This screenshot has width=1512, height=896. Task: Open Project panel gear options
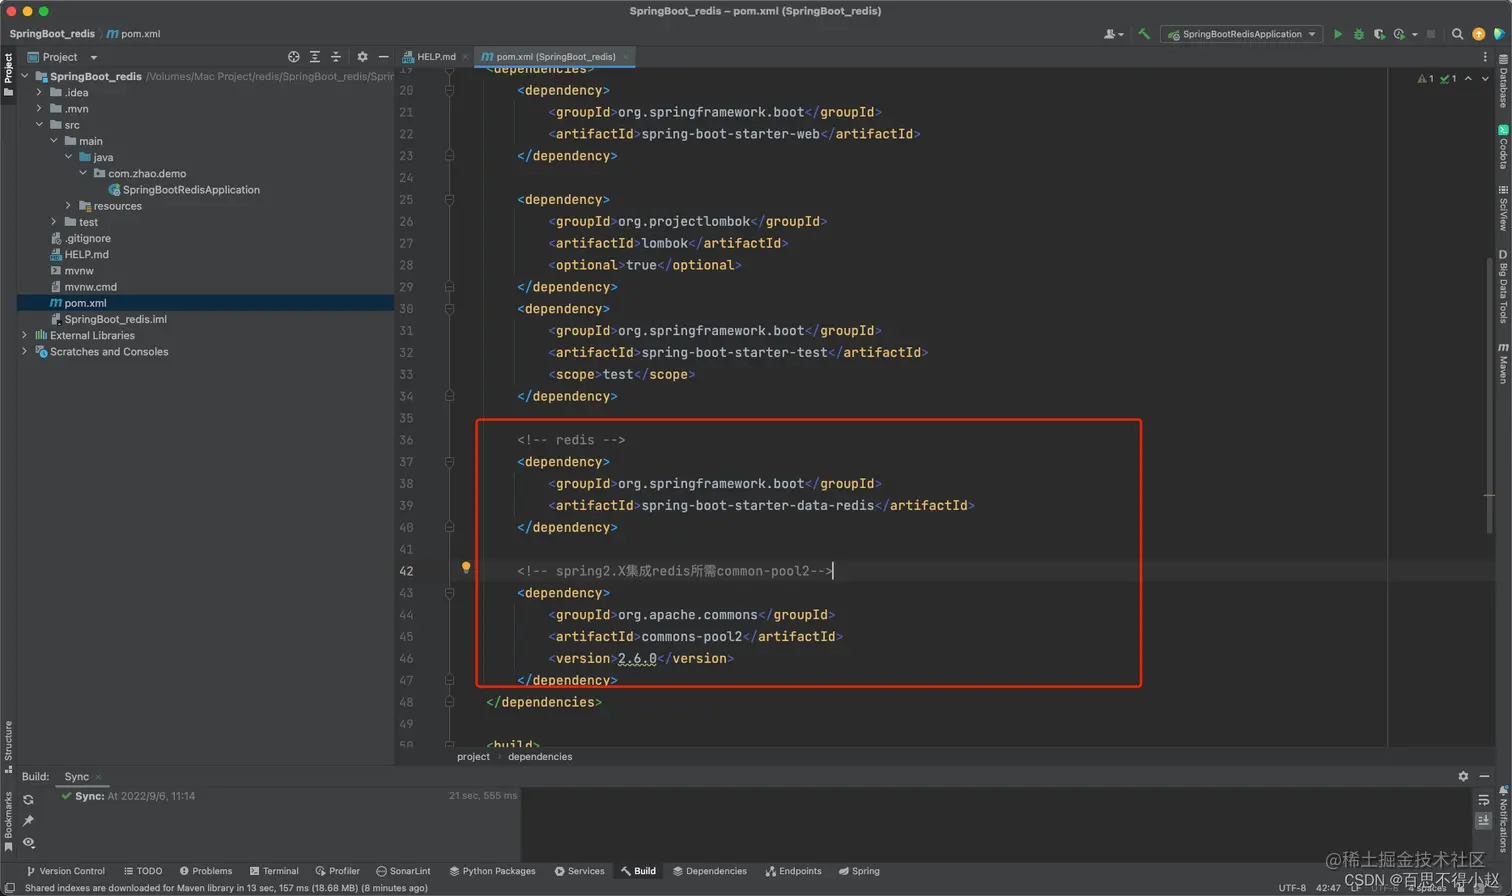click(x=362, y=57)
